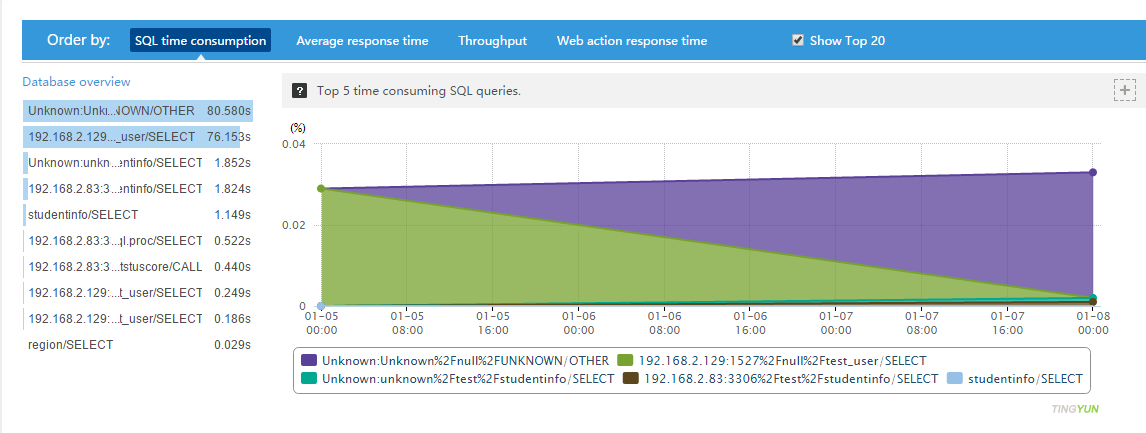The image size is (1146, 433).
Task: Choose the studentinfo/SELECT 1.149s entry
Action: [x=139, y=214]
